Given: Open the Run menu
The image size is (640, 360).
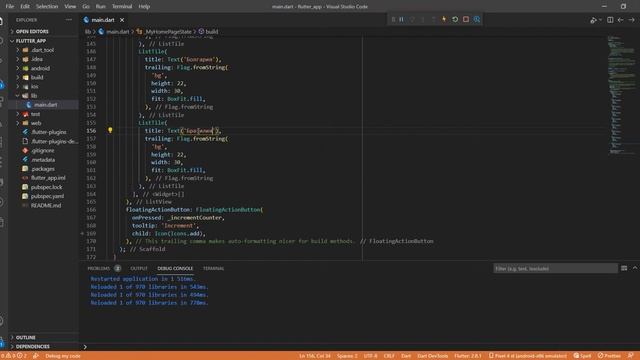Looking at the screenshot, I should [100, 7].
